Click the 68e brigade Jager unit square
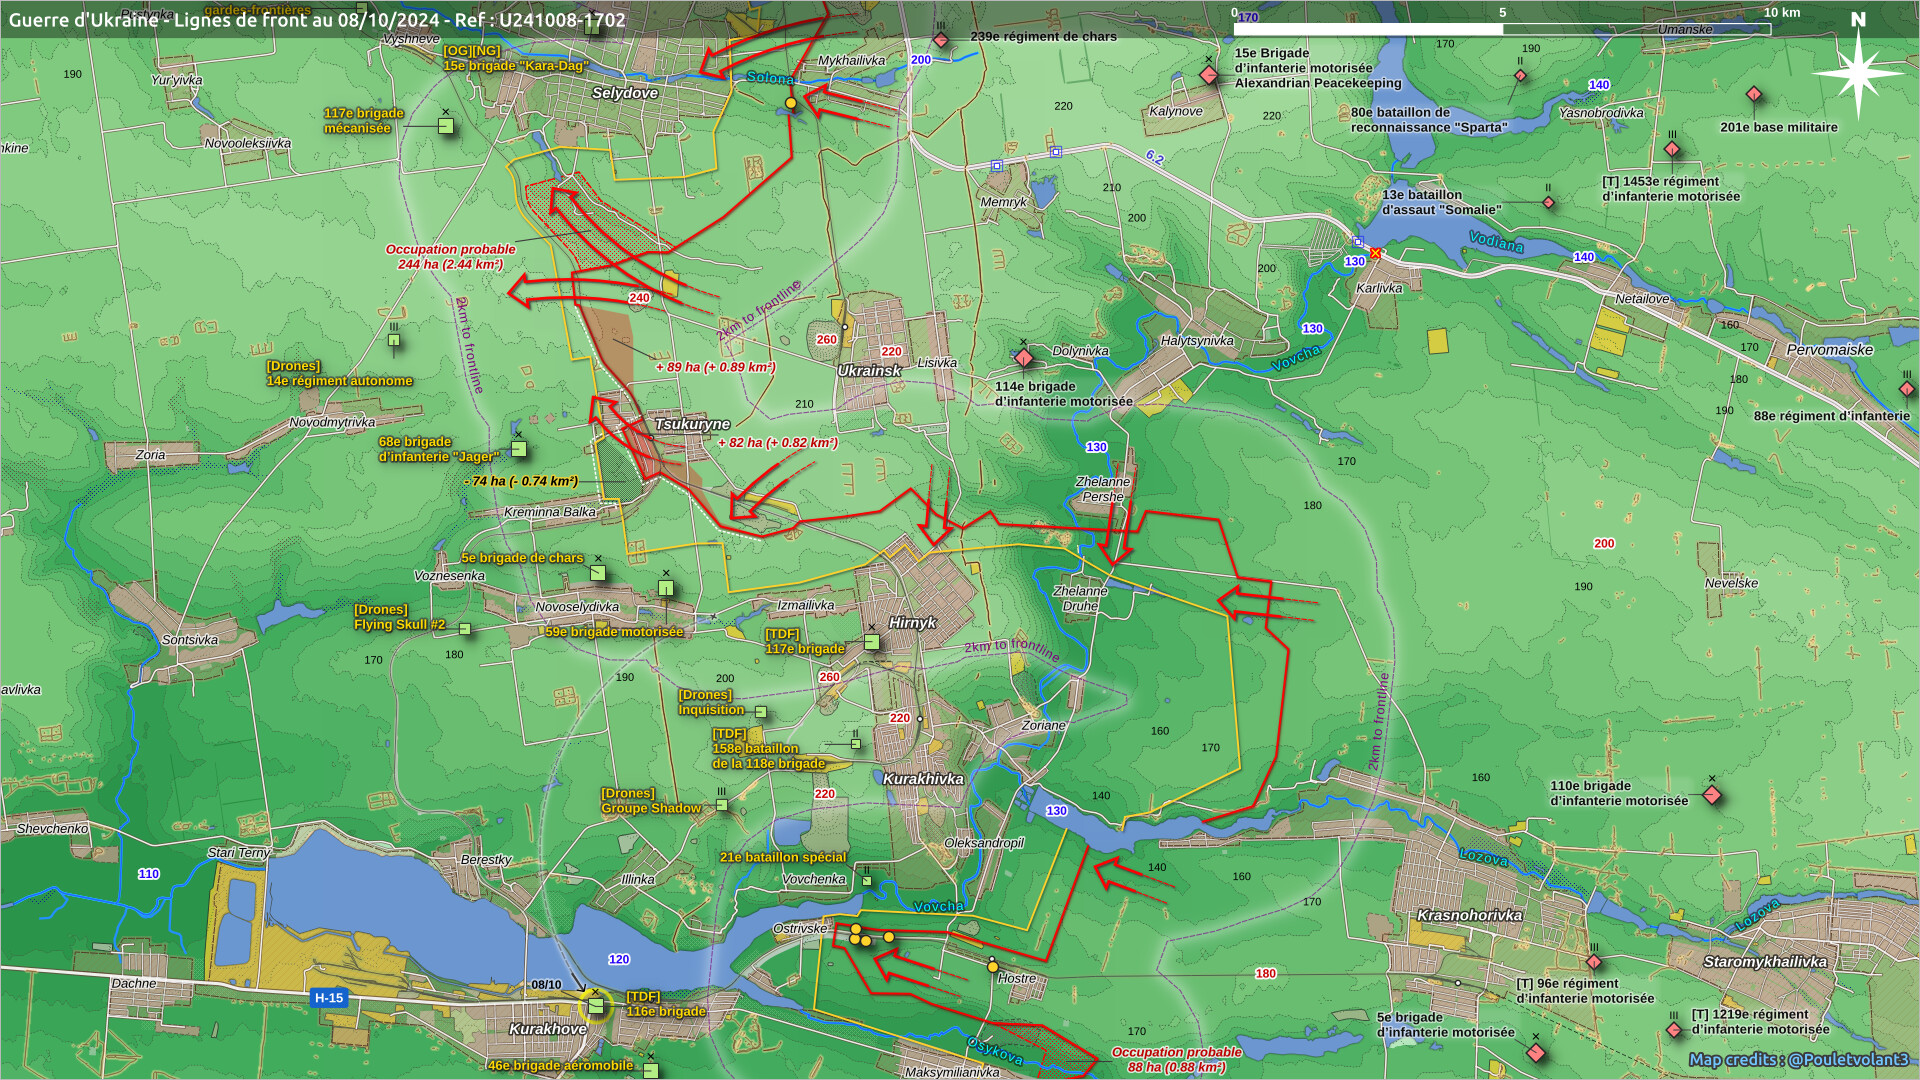The height and width of the screenshot is (1080, 1920). [x=518, y=449]
